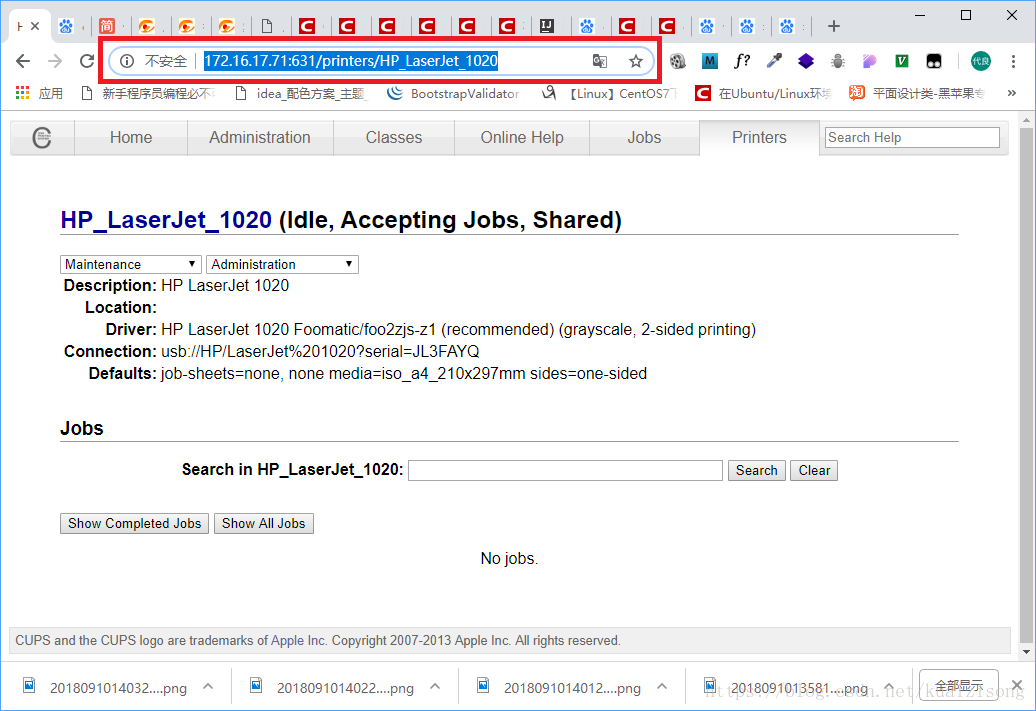Go to the Classes tab
This screenshot has height=711, width=1036.
click(x=394, y=137)
